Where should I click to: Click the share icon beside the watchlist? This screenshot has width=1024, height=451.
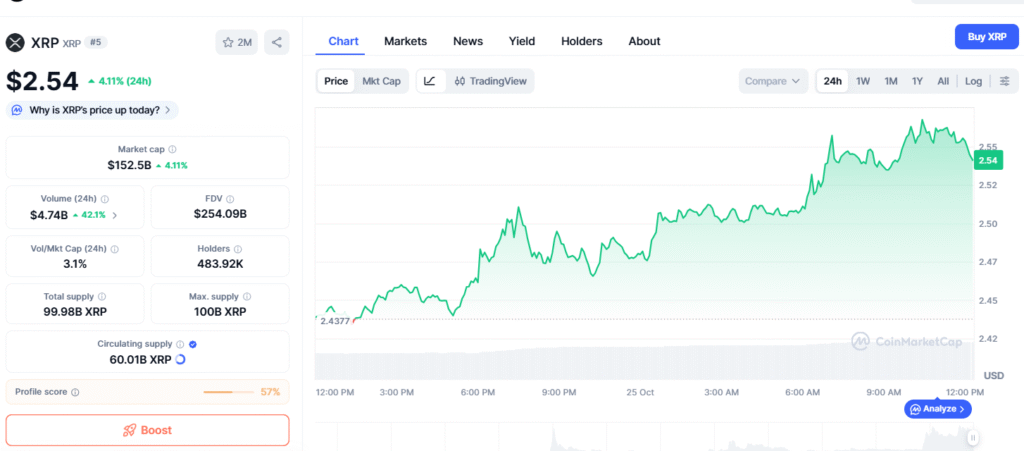pos(277,42)
